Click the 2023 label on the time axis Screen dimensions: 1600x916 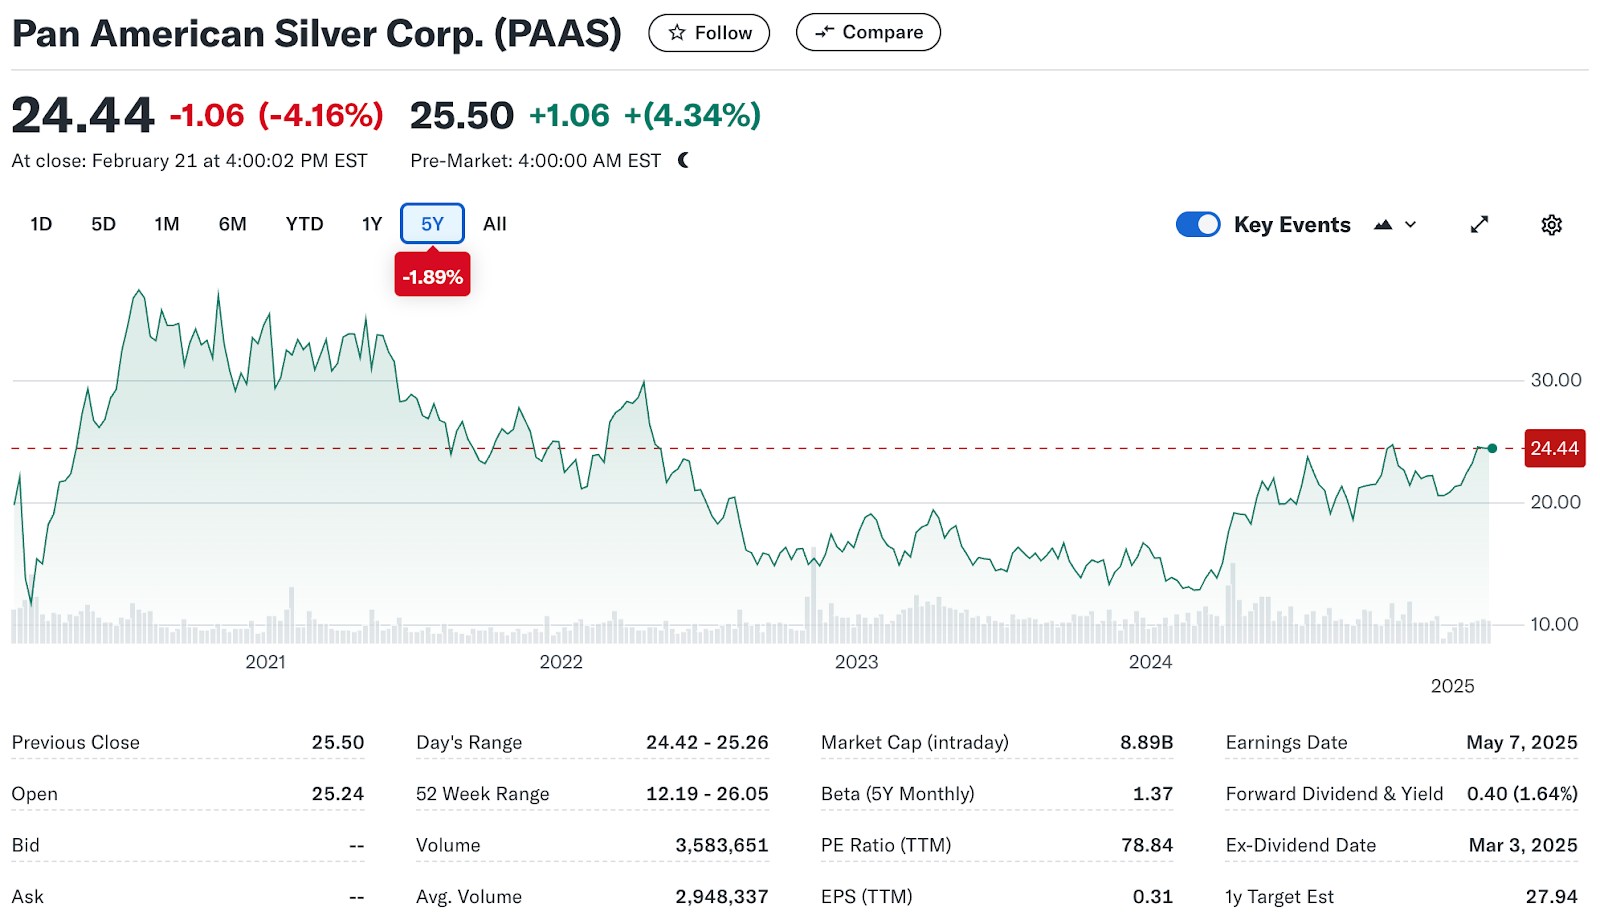tap(856, 662)
